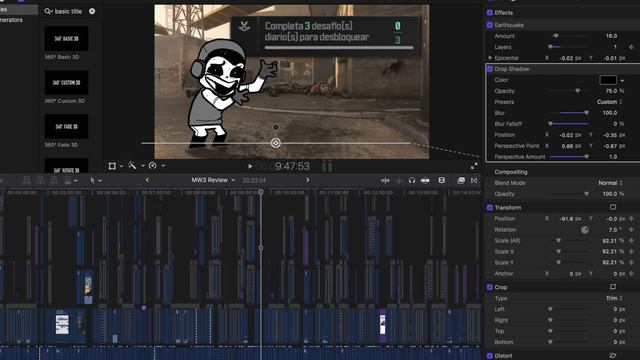Toggle video and audio skimming
This screenshot has width=640, height=360.
tap(385, 180)
